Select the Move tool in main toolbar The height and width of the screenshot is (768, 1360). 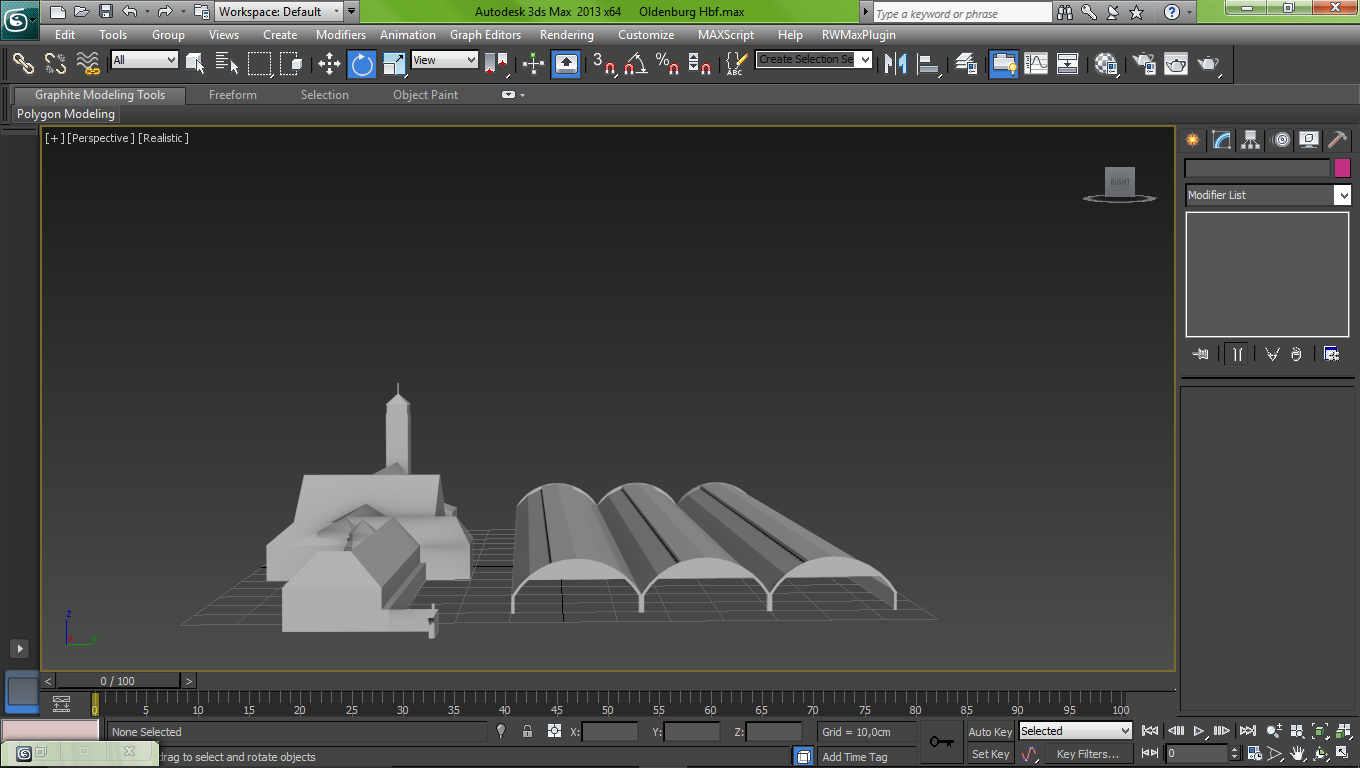point(329,64)
